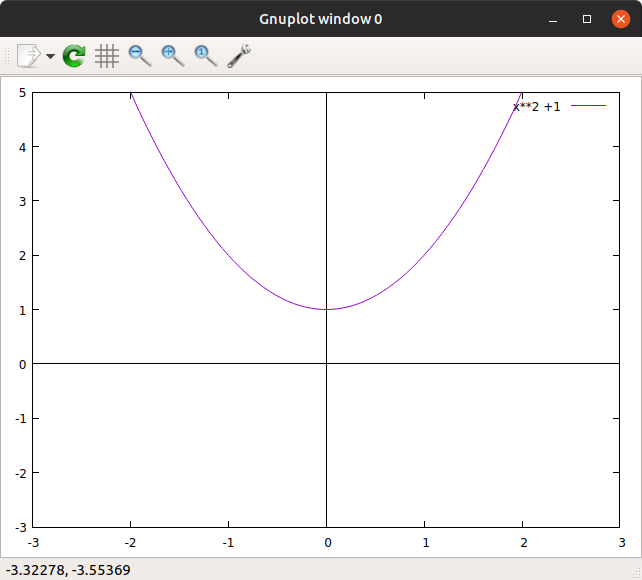Click the x-axis label 2

point(524,543)
